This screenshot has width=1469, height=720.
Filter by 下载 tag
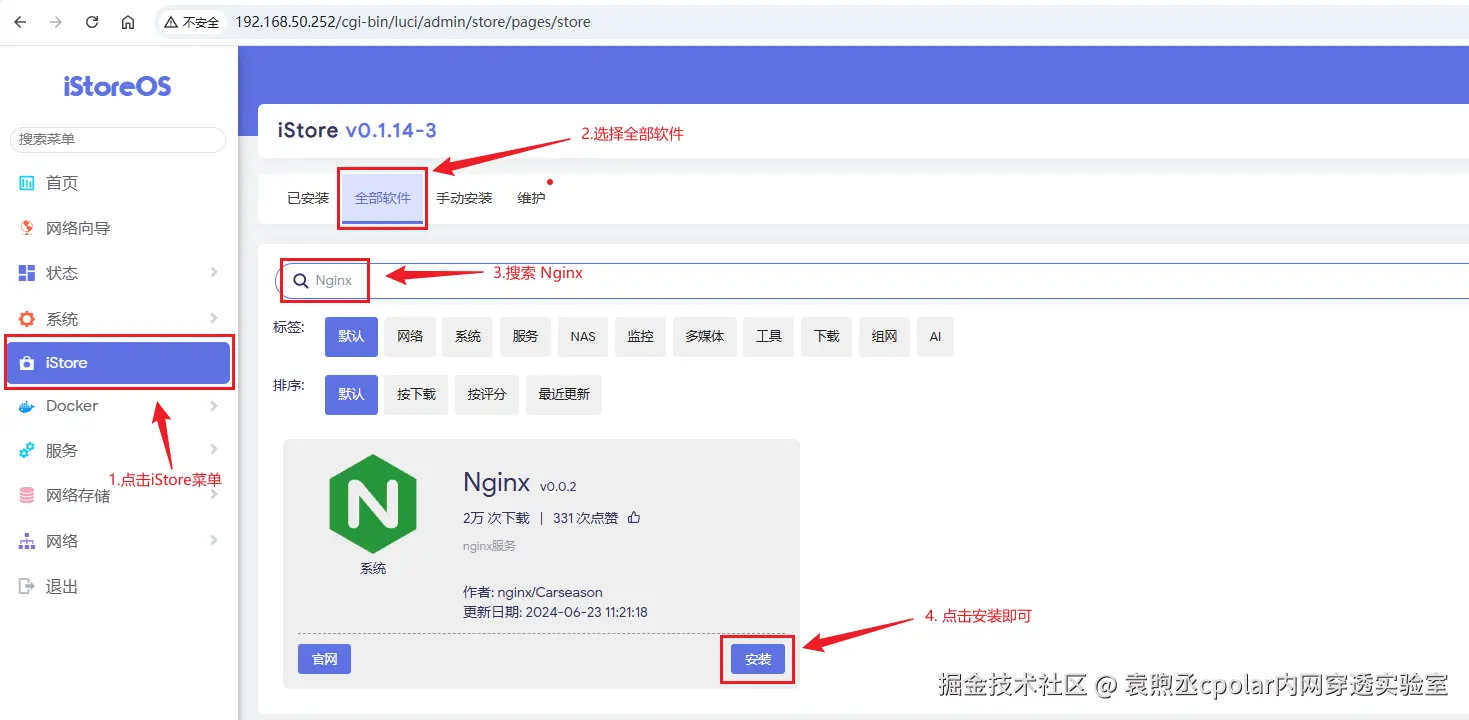point(827,337)
